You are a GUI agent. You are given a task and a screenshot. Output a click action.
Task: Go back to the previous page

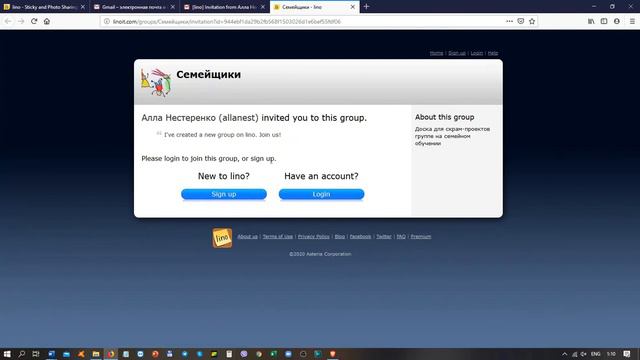pyautogui.click(x=8, y=21)
